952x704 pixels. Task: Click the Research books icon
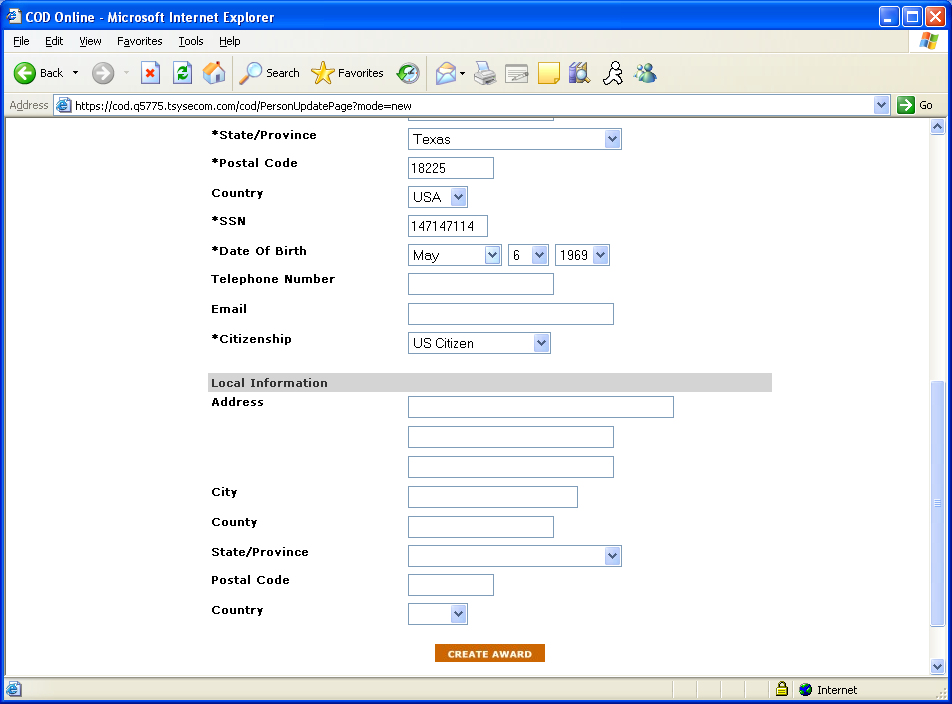click(580, 73)
